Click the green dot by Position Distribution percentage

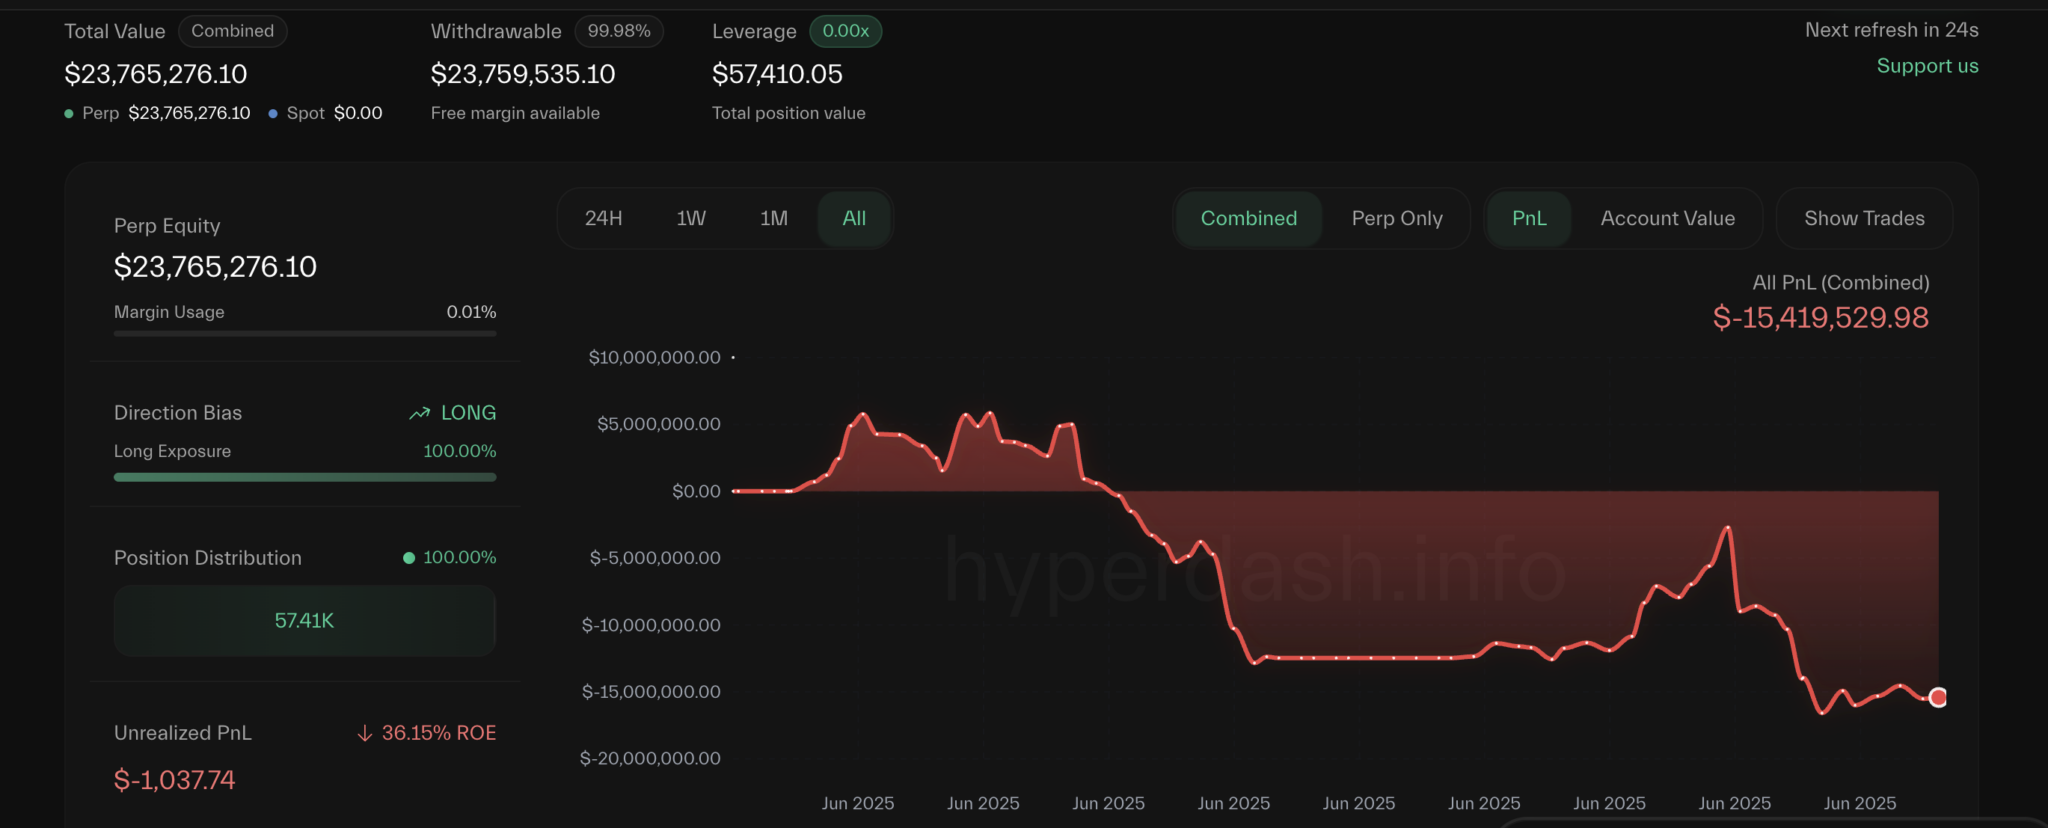coord(409,558)
